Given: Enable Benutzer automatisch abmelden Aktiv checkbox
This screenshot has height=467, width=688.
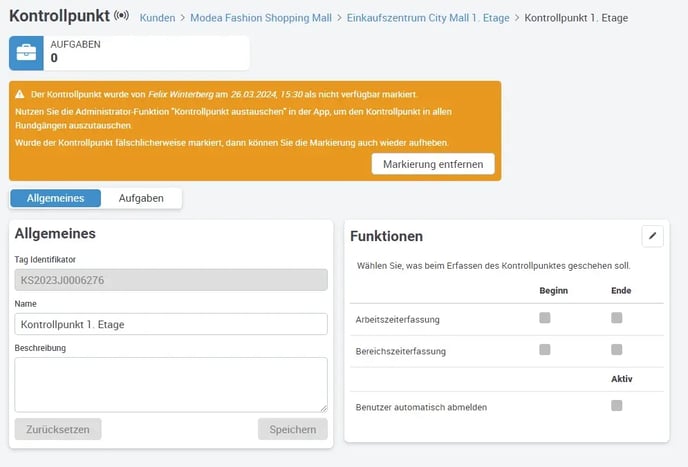Looking at the screenshot, I should 616,406.
